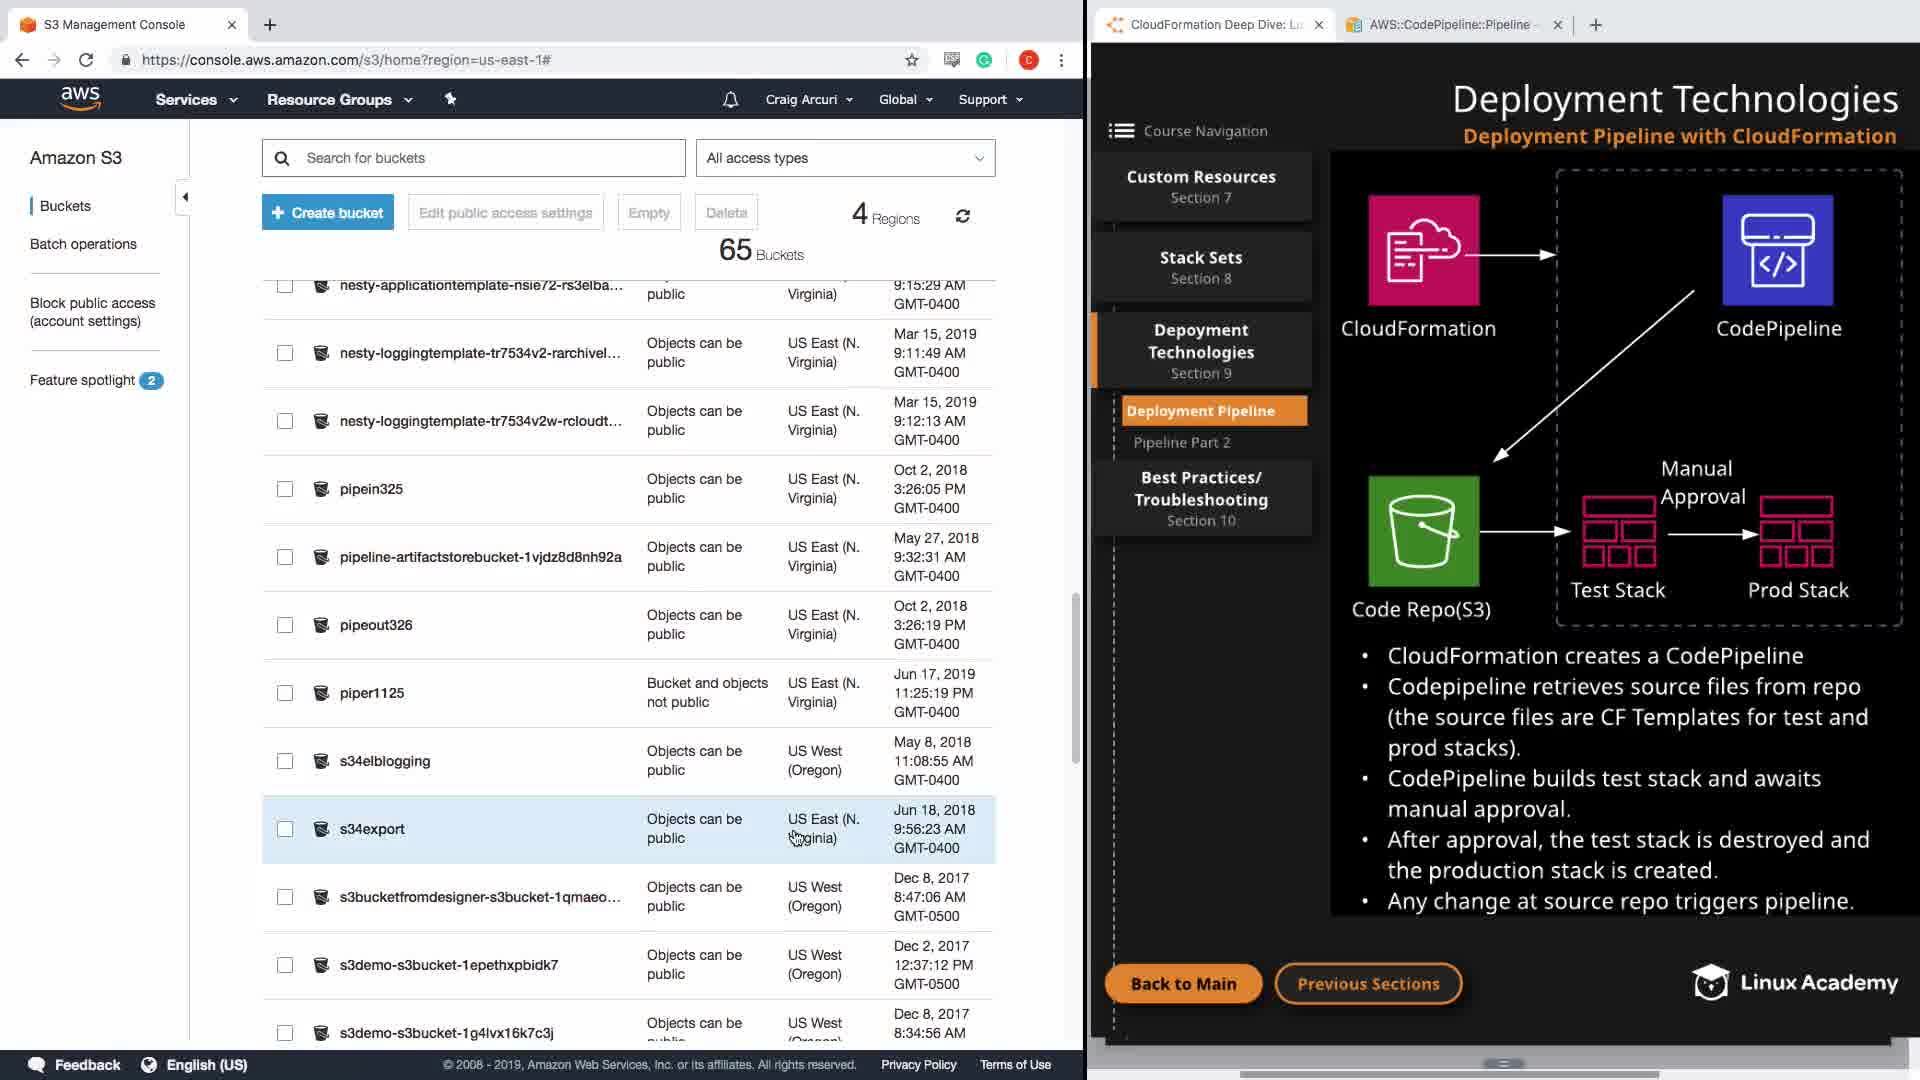Open the notifications bell icon

click(x=730, y=100)
